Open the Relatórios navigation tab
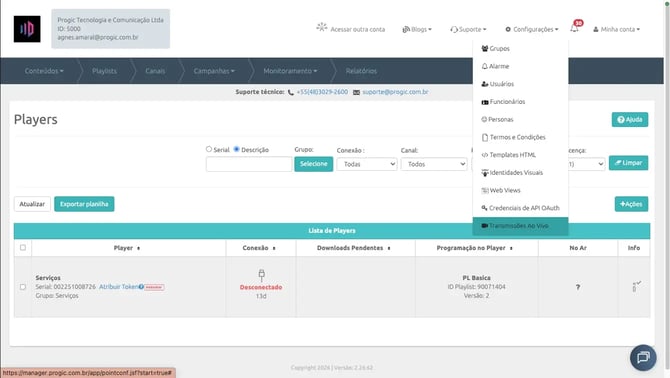 click(361, 71)
